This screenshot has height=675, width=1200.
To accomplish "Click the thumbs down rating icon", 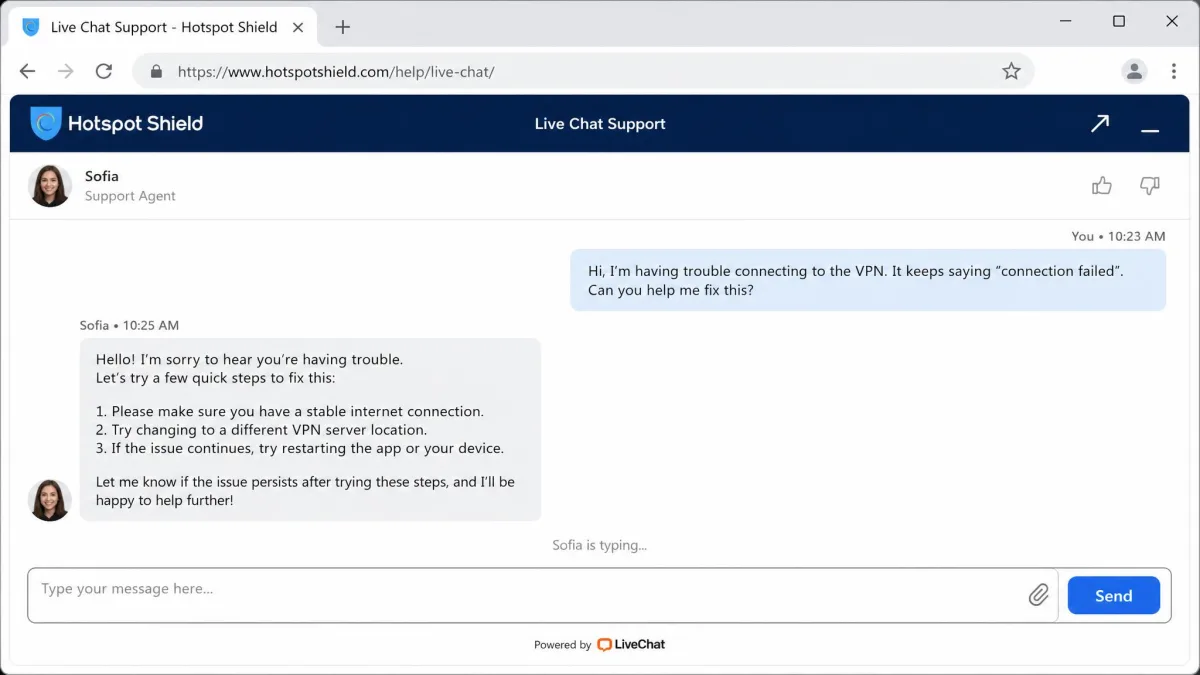I will click(1150, 186).
